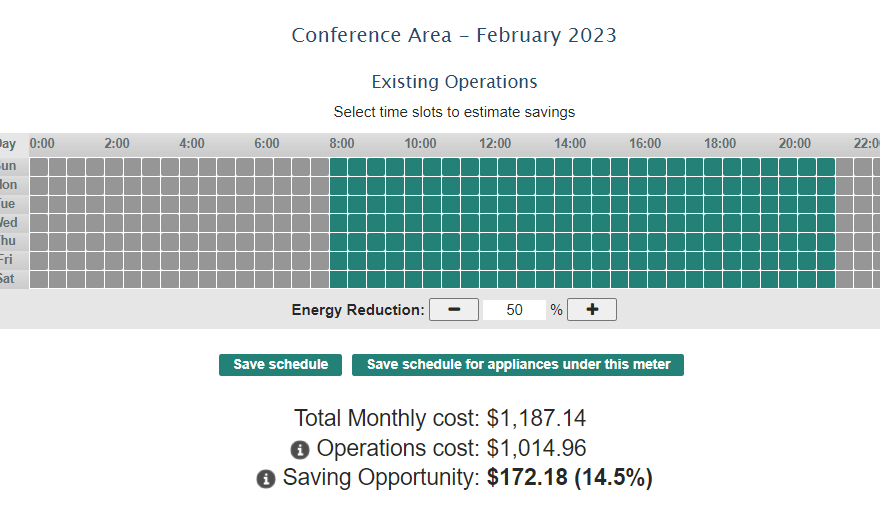Screen dimensions: 880x514
Task: Toggle the Sunday 8:00 time slot
Action: pyautogui.click(x=338, y=166)
